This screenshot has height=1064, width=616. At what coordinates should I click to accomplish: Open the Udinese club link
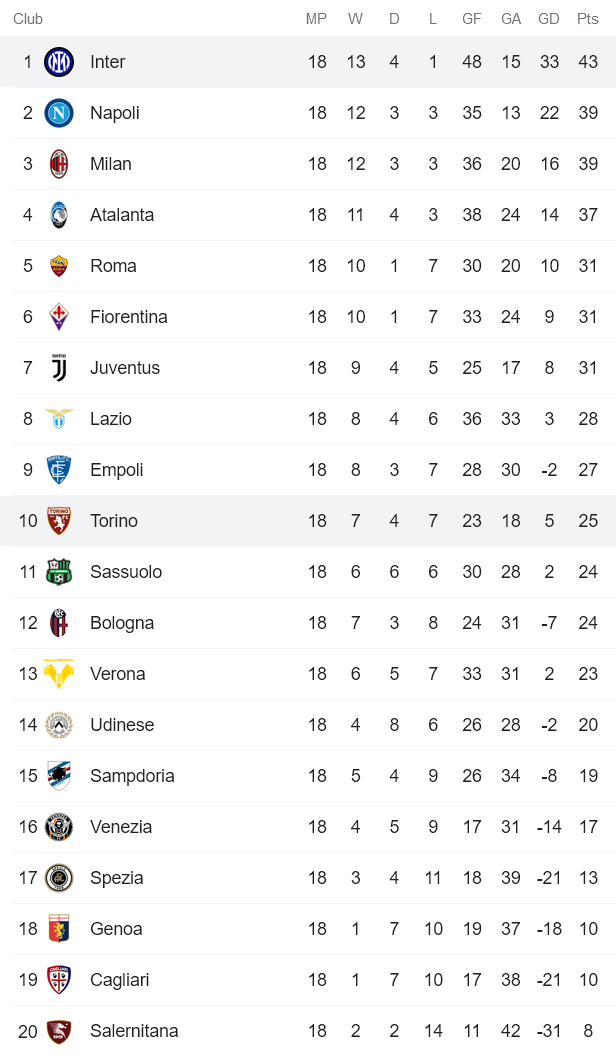tap(122, 725)
